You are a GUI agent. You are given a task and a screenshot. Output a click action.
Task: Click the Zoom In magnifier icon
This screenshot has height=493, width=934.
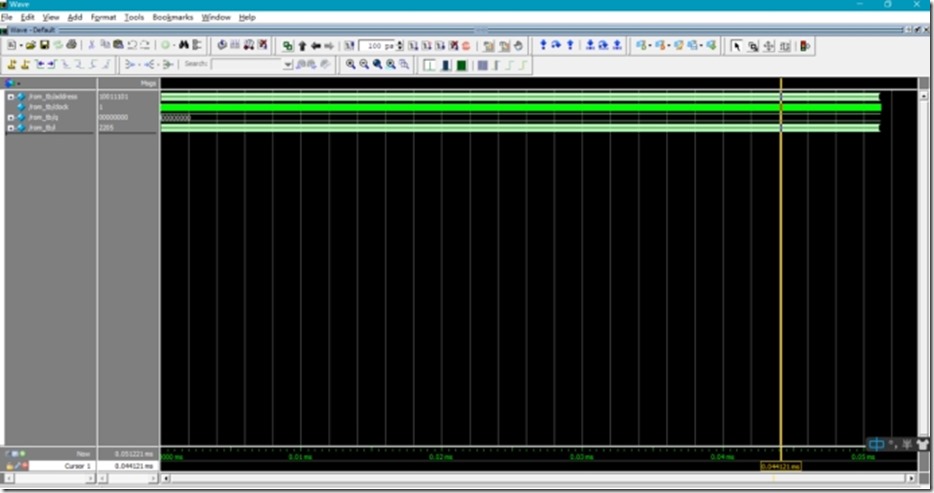pos(350,64)
